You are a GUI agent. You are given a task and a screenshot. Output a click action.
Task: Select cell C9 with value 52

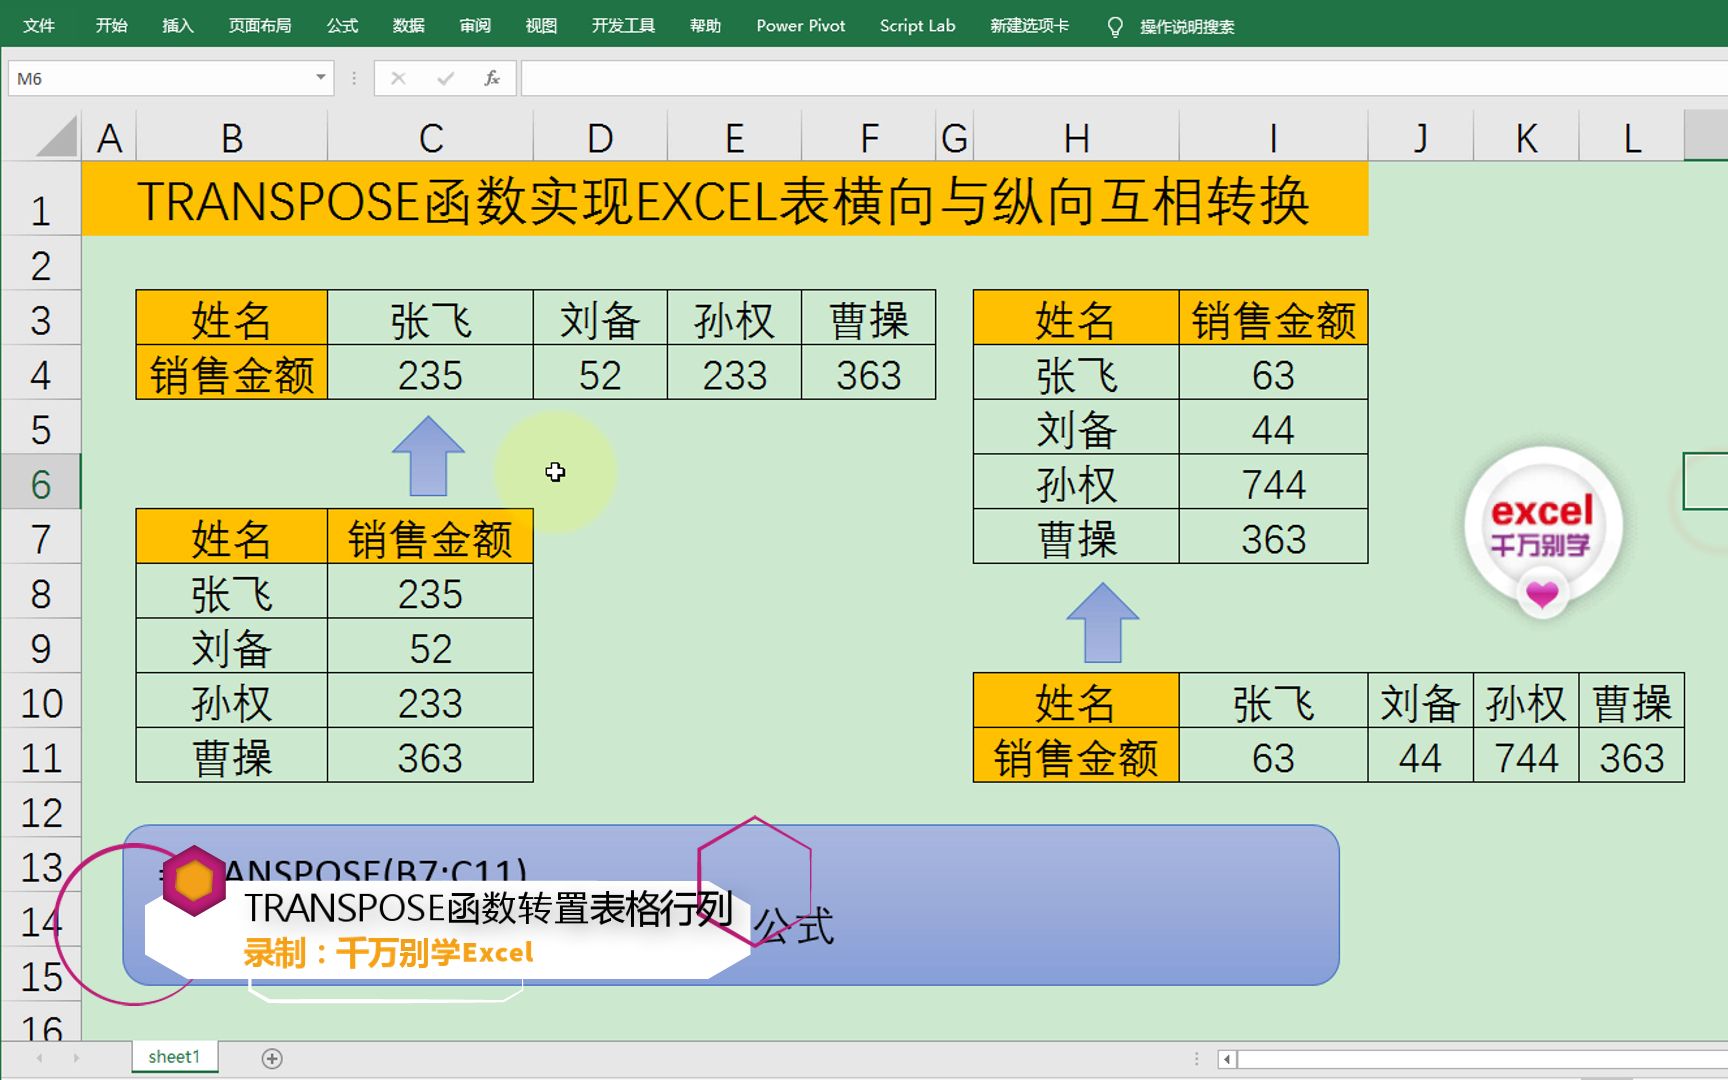tap(430, 648)
